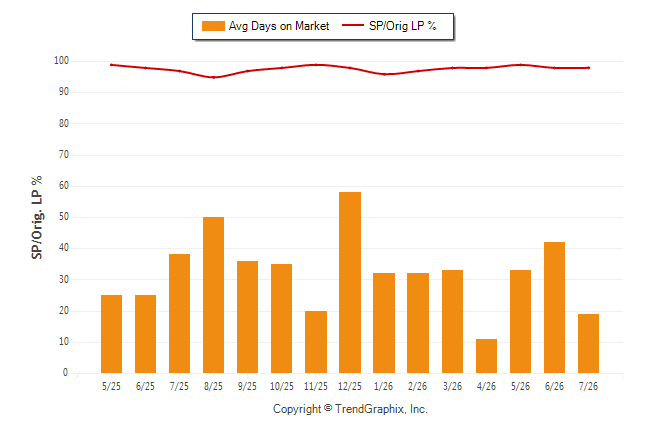The width and height of the screenshot is (646, 434).
Task: Click the Copyright TrendGraphix, Inc. text
Action: click(350, 409)
